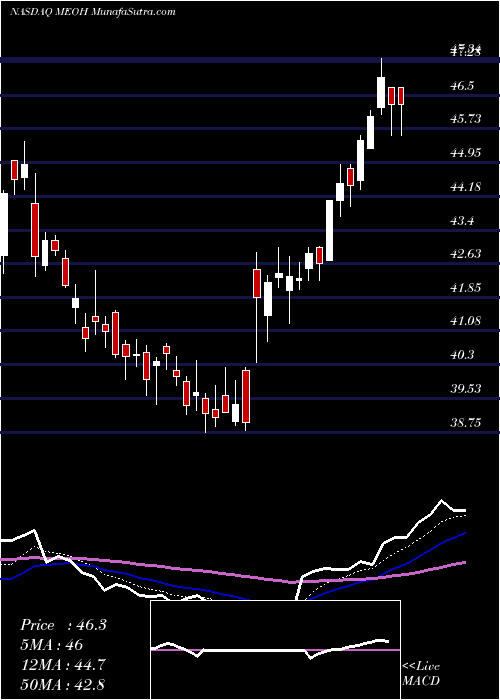Select the 45.73 price axis label

pyautogui.click(x=466, y=119)
